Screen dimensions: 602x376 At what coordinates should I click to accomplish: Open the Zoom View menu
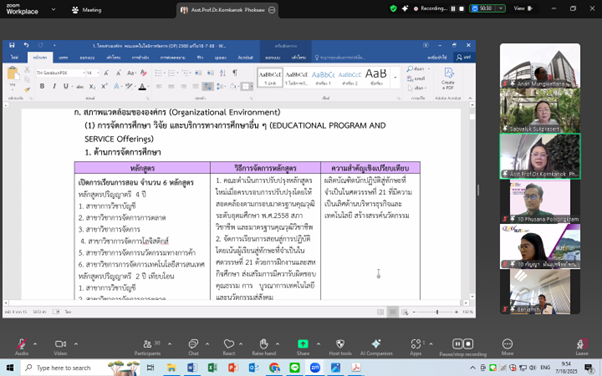523,8
